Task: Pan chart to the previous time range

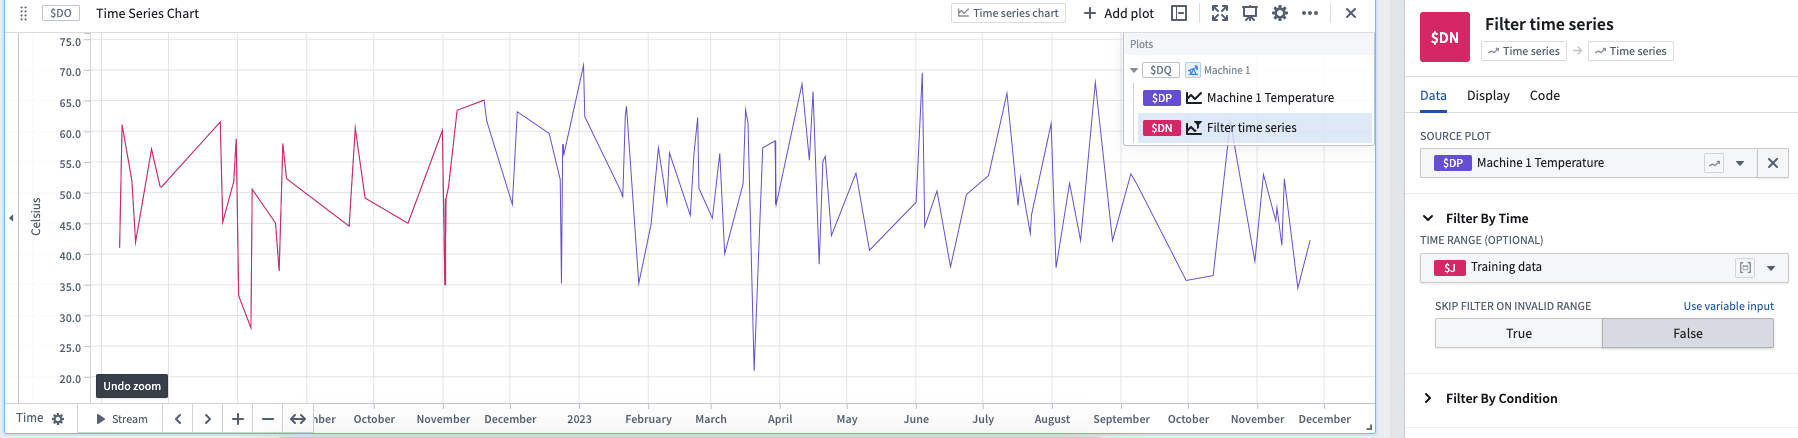Action: (178, 419)
